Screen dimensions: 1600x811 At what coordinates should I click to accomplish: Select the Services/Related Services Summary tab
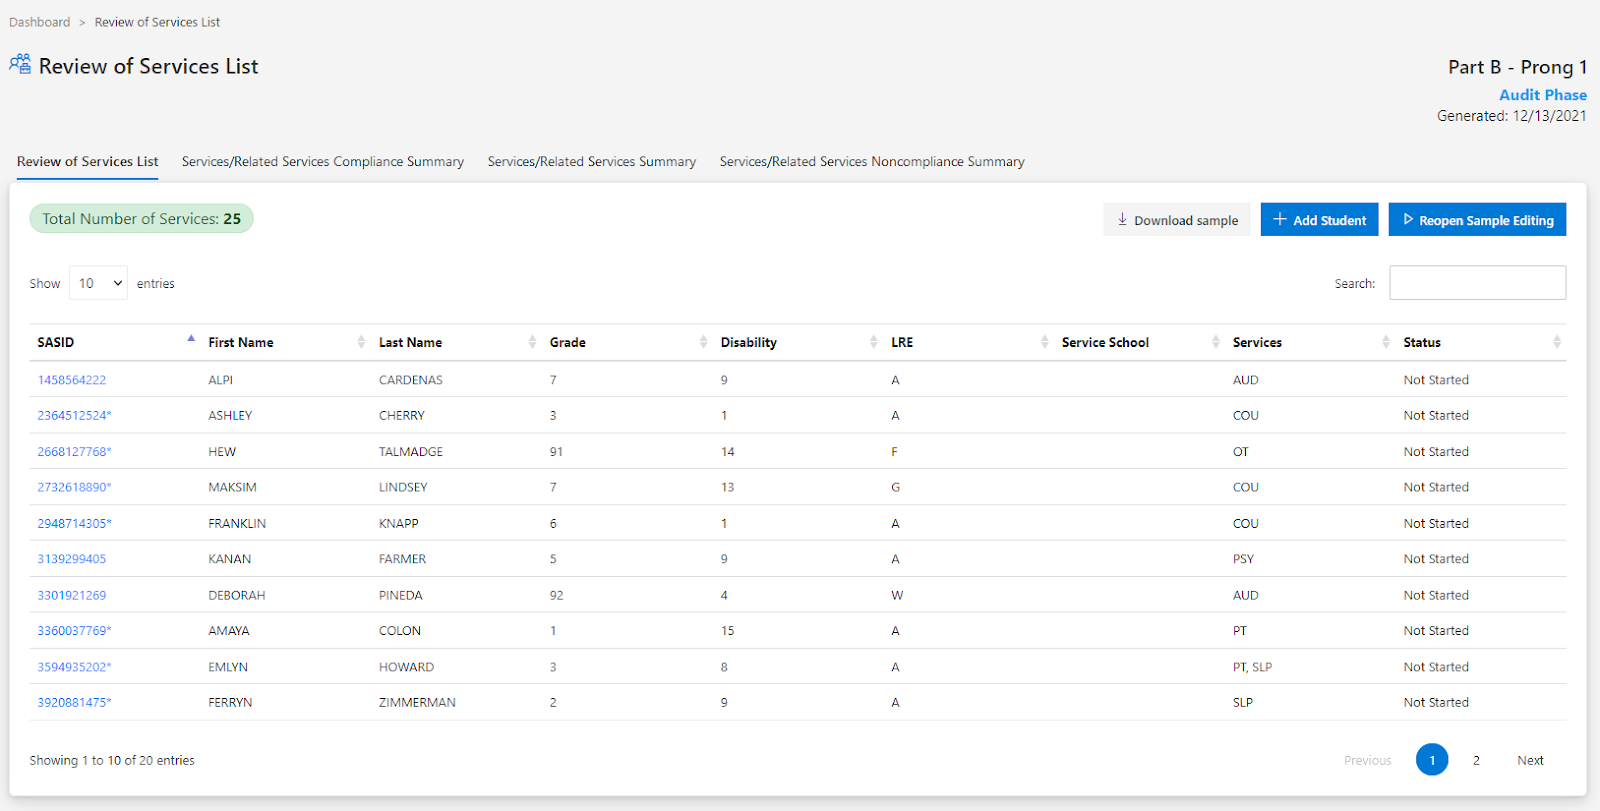click(x=591, y=162)
